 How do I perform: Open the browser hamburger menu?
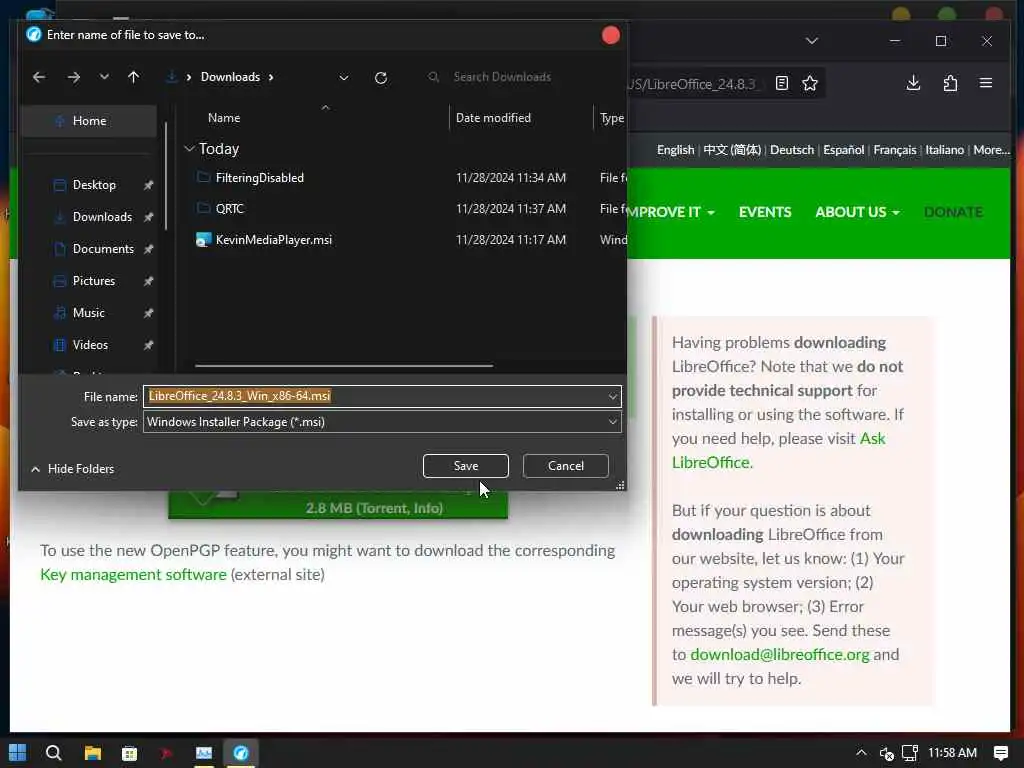pyautogui.click(x=986, y=83)
